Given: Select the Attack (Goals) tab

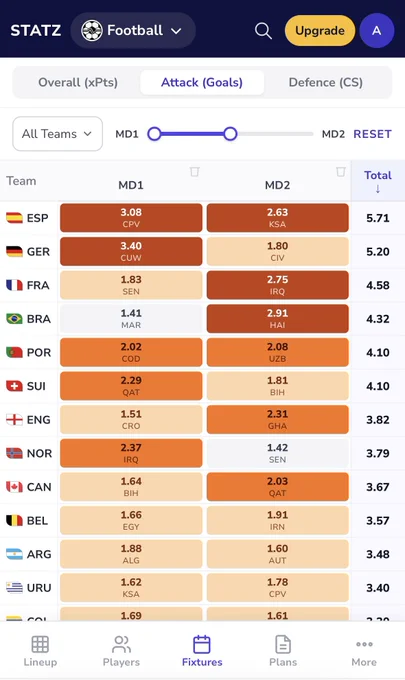Looking at the screenshot, I should coord(202,82).
